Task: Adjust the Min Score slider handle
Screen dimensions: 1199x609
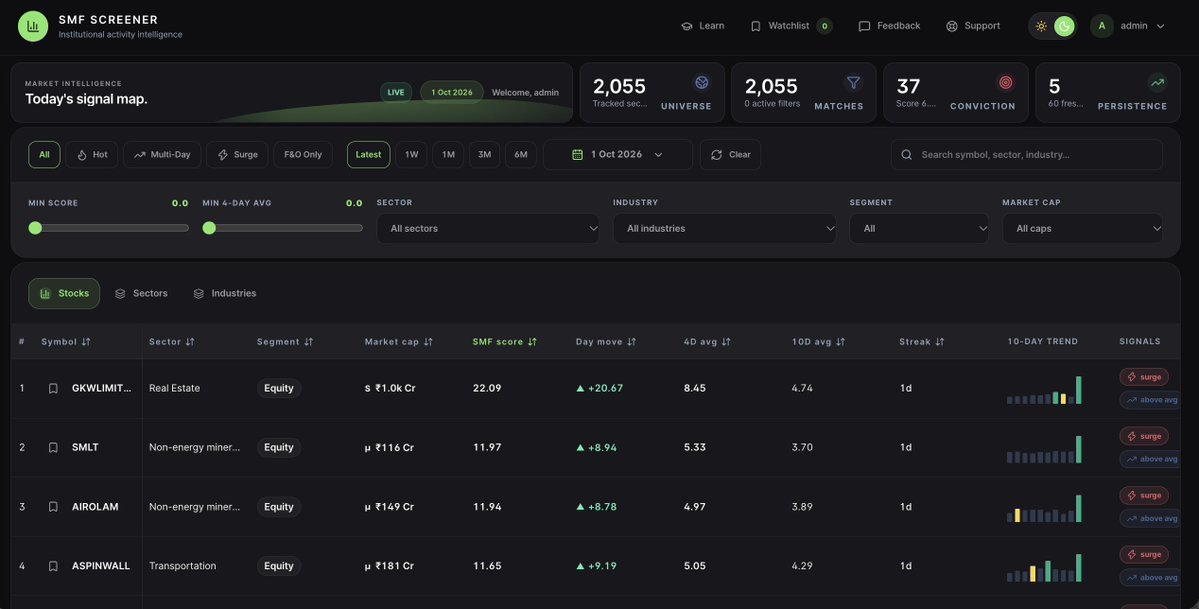Action: (35, 228)
